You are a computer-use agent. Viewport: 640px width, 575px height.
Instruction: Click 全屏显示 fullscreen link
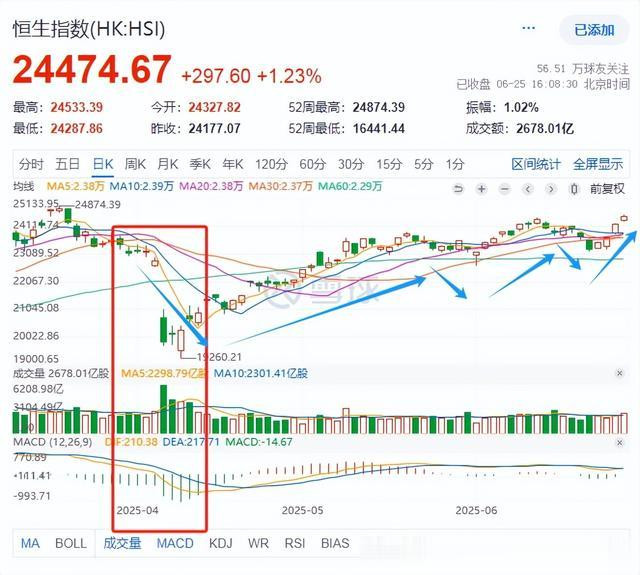coord(598,164)
